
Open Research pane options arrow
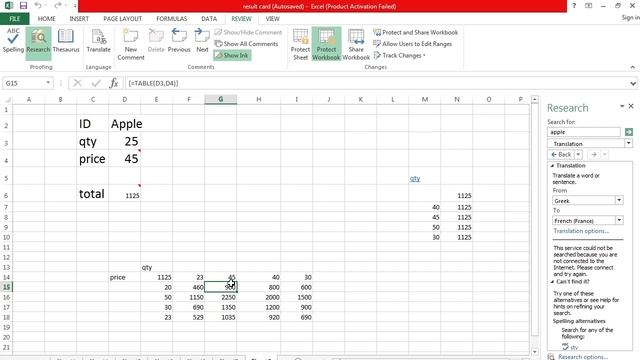tap(622, 106)
